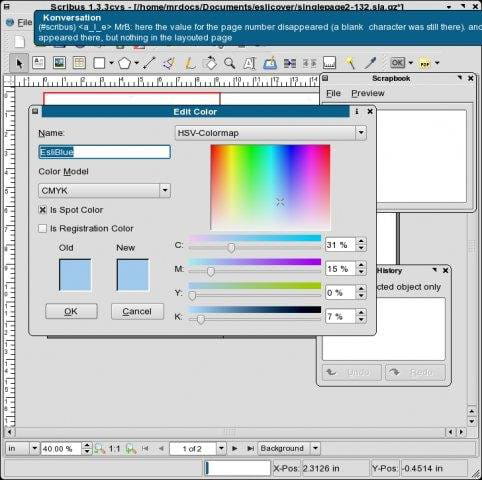
Task: Open the Scrapbook File menu
Action: pos(333,93)
